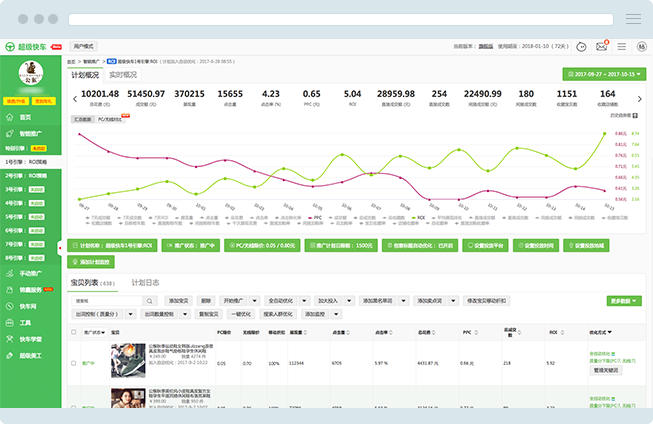
Task: Click the 添加宝贝 button
Action: pyautogui.click(x=179, y=300)
